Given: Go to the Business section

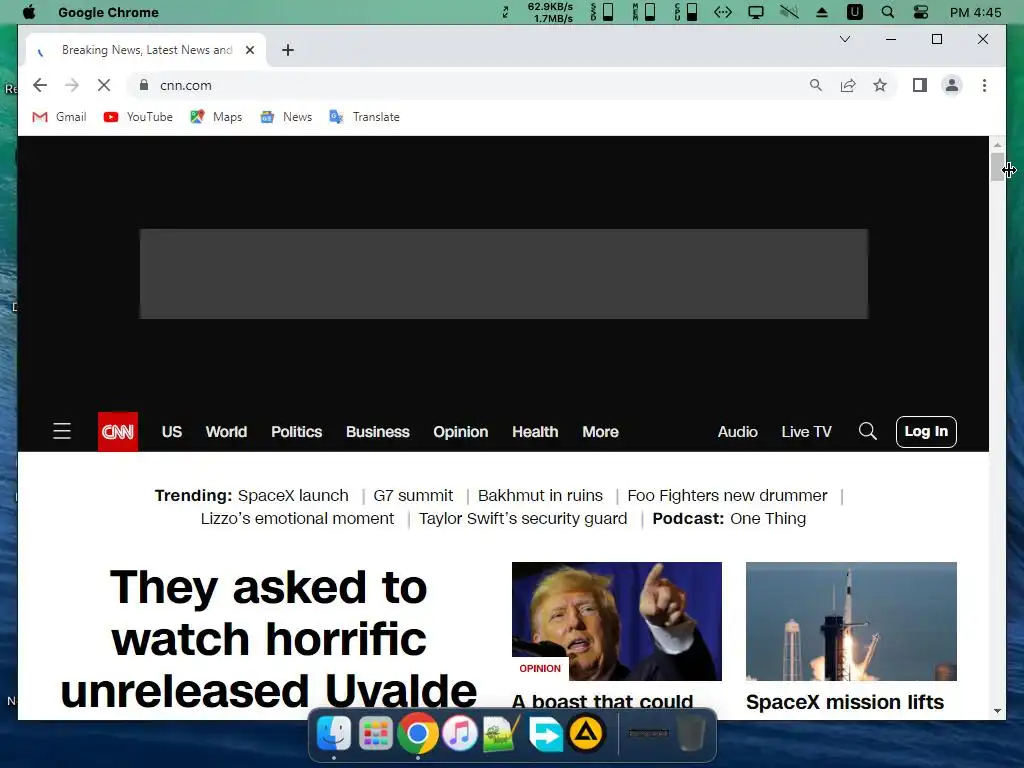Looking at the screenshot, I should [x=377, y=432].
